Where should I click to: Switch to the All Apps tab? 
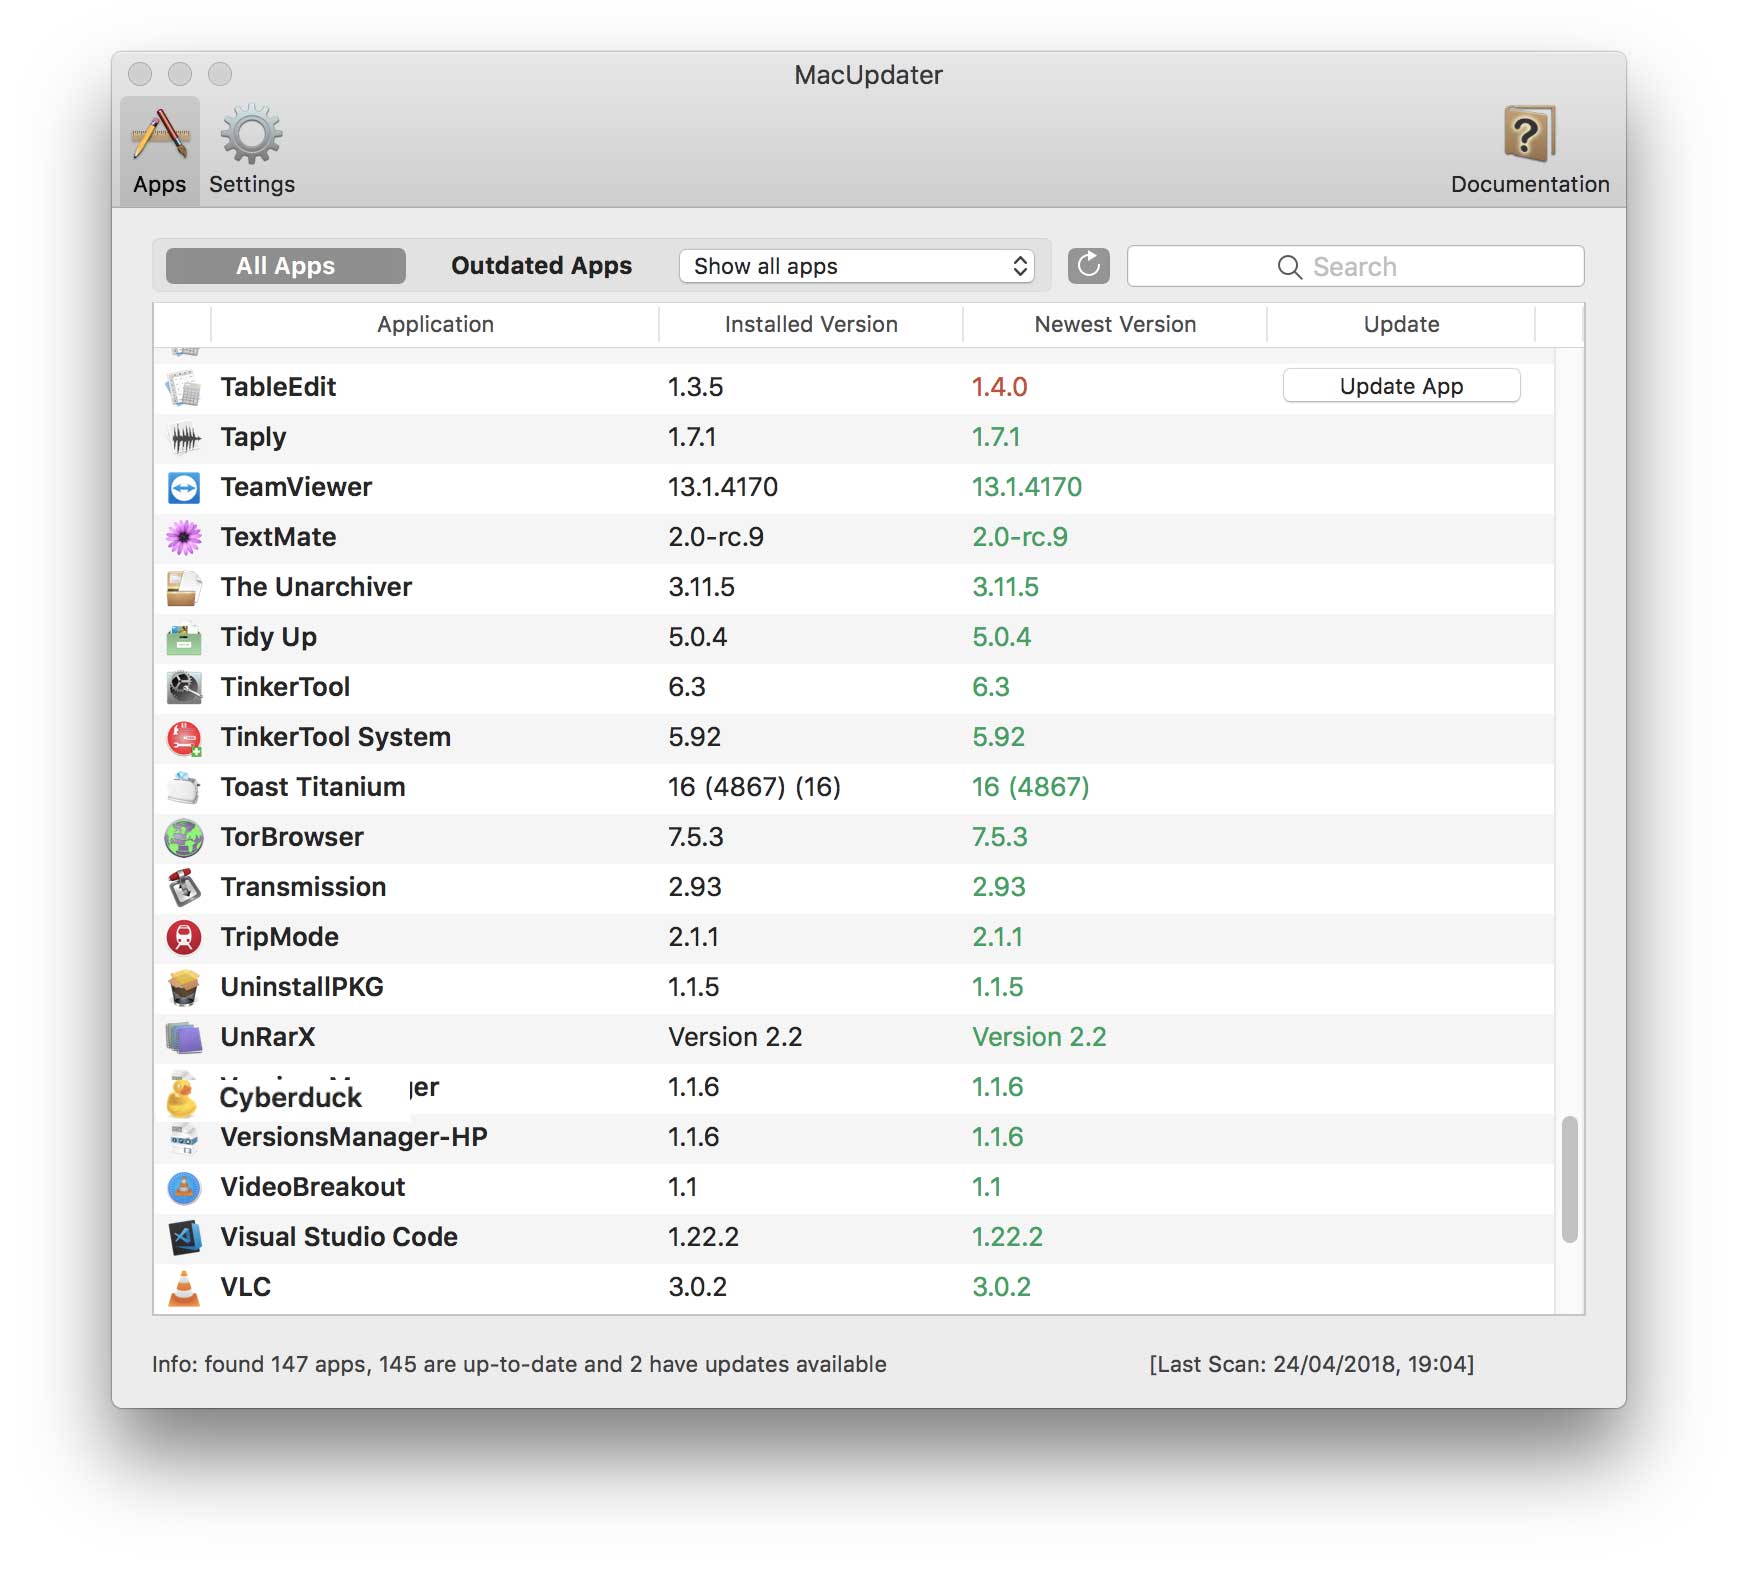coord(286,266)
